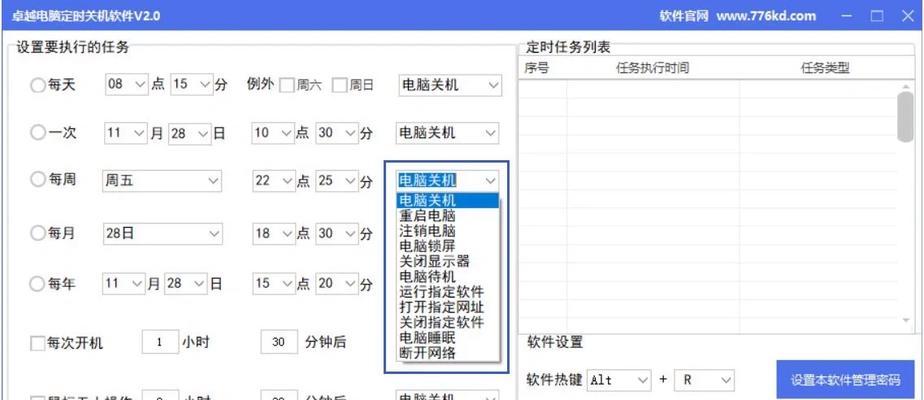The height and width of the screenshot is (400, 924).
Task: Open the 11 month dropdown in 每年 row
Action: [124, 284]
